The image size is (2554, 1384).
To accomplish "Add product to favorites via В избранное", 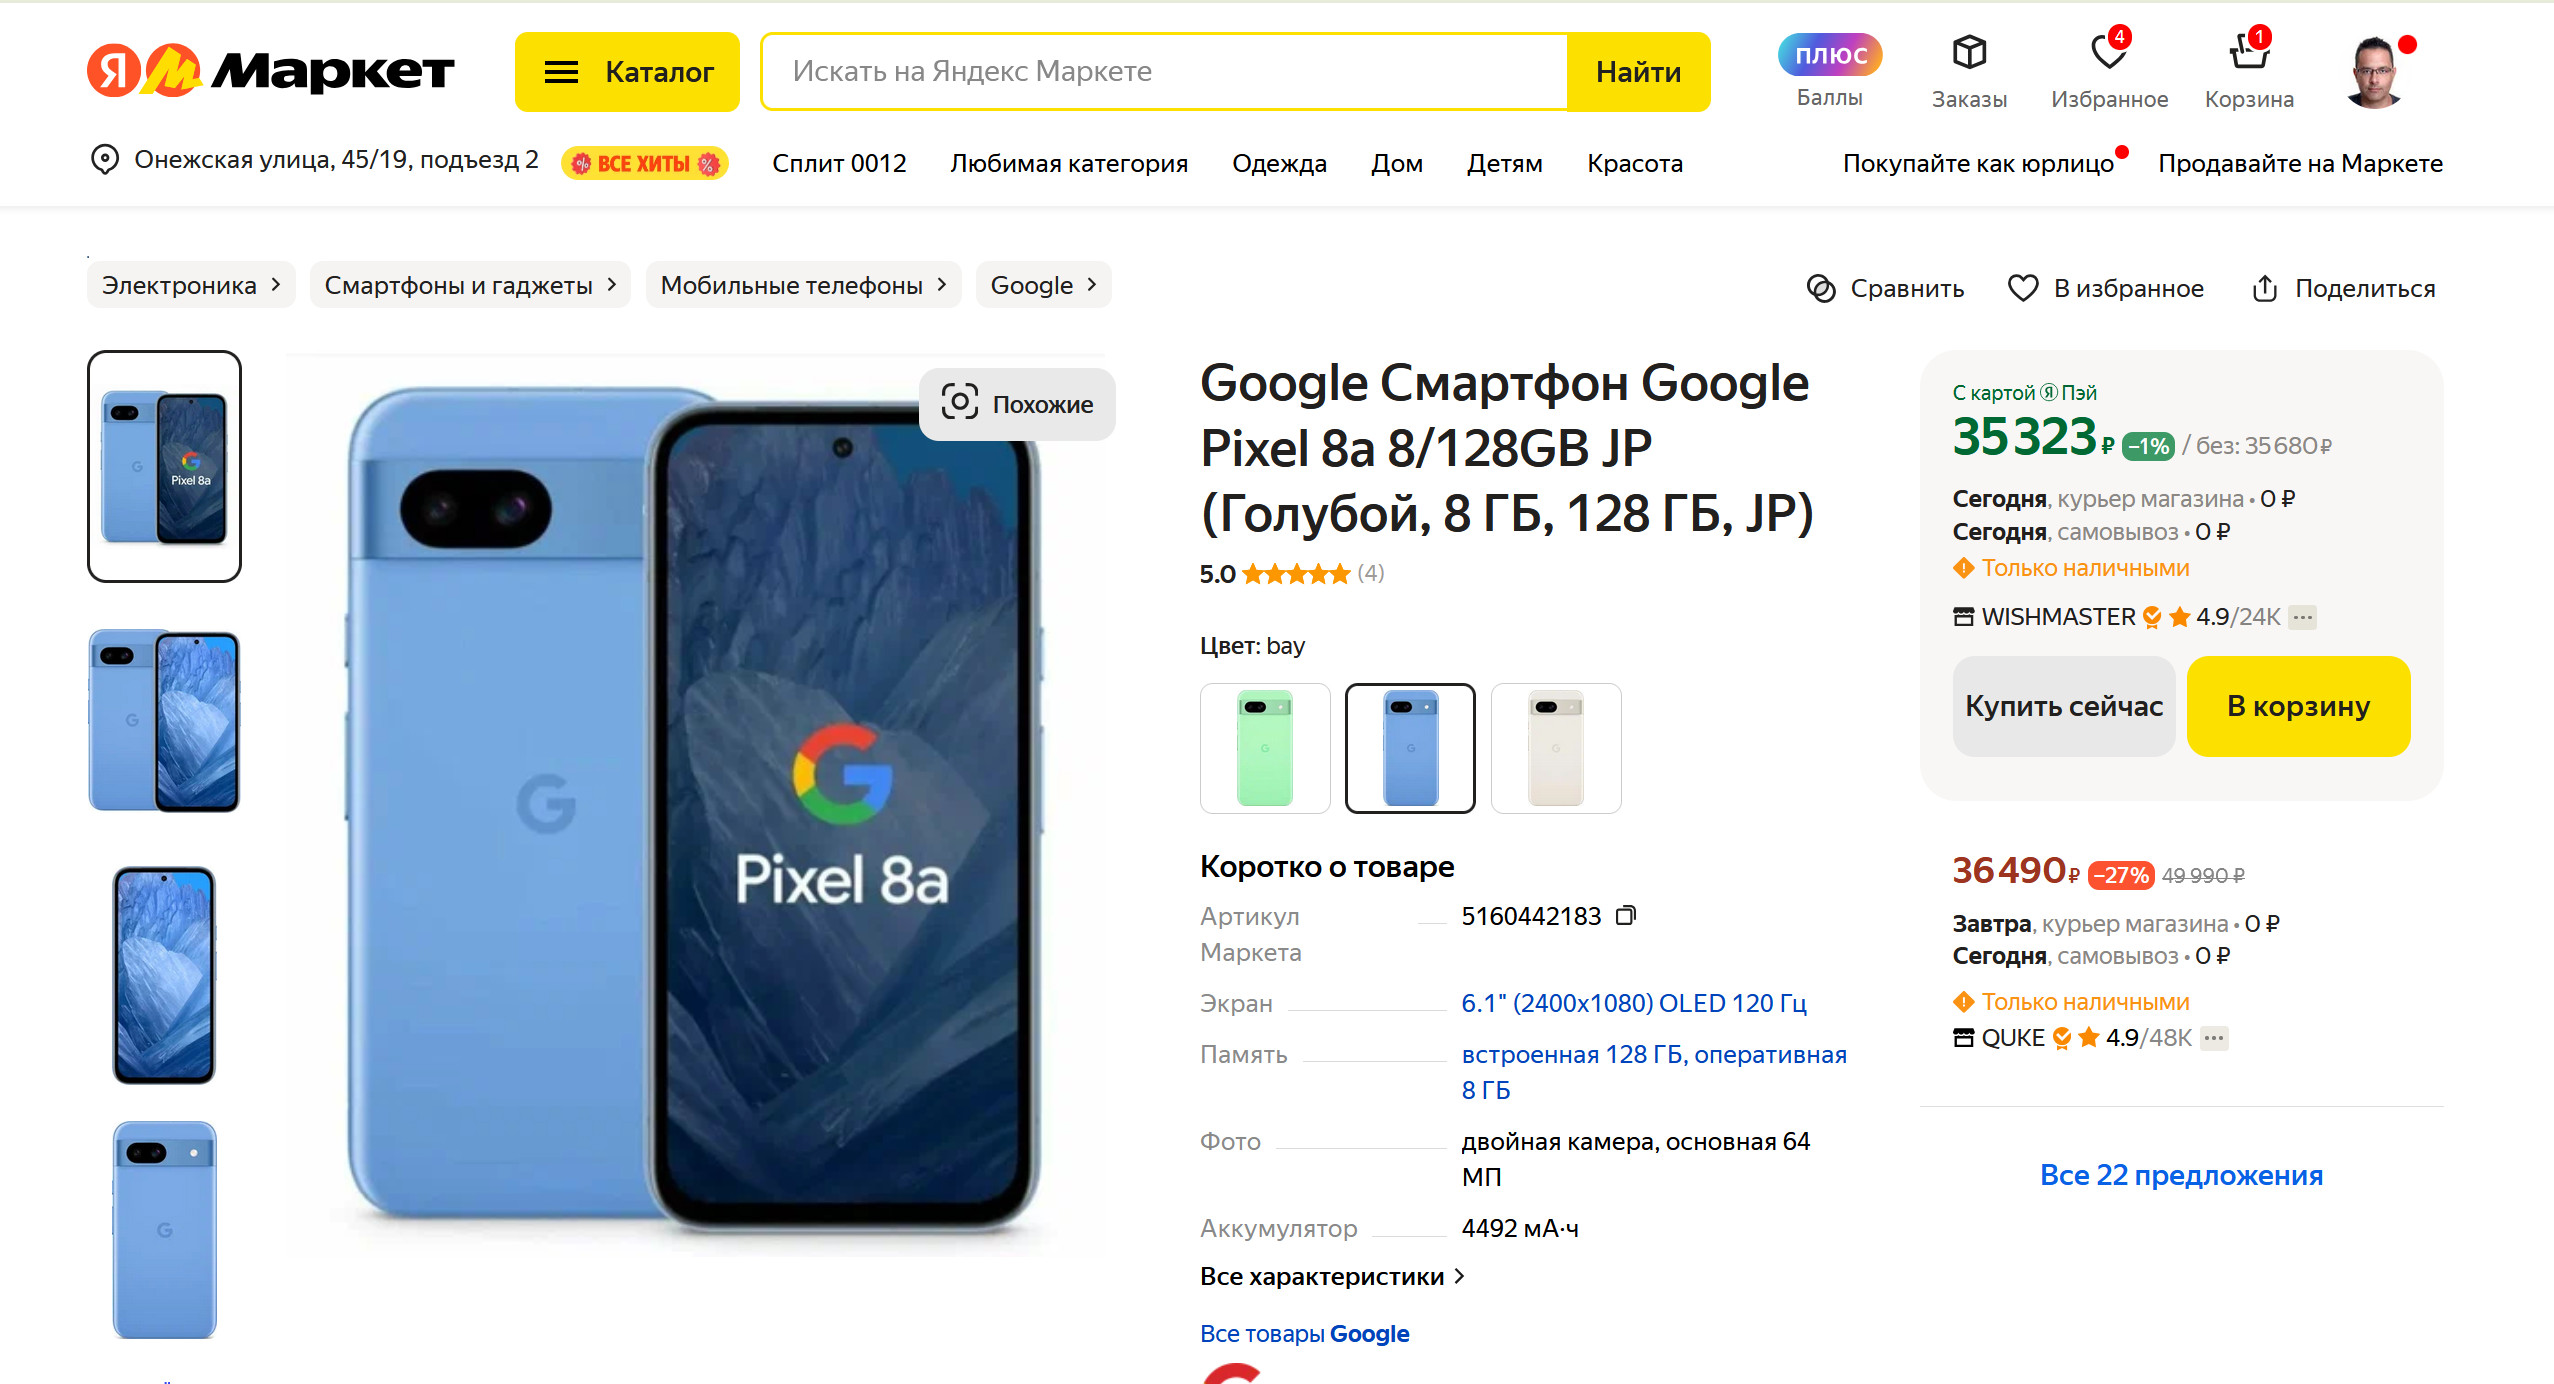I will [x=2106, y=289].
